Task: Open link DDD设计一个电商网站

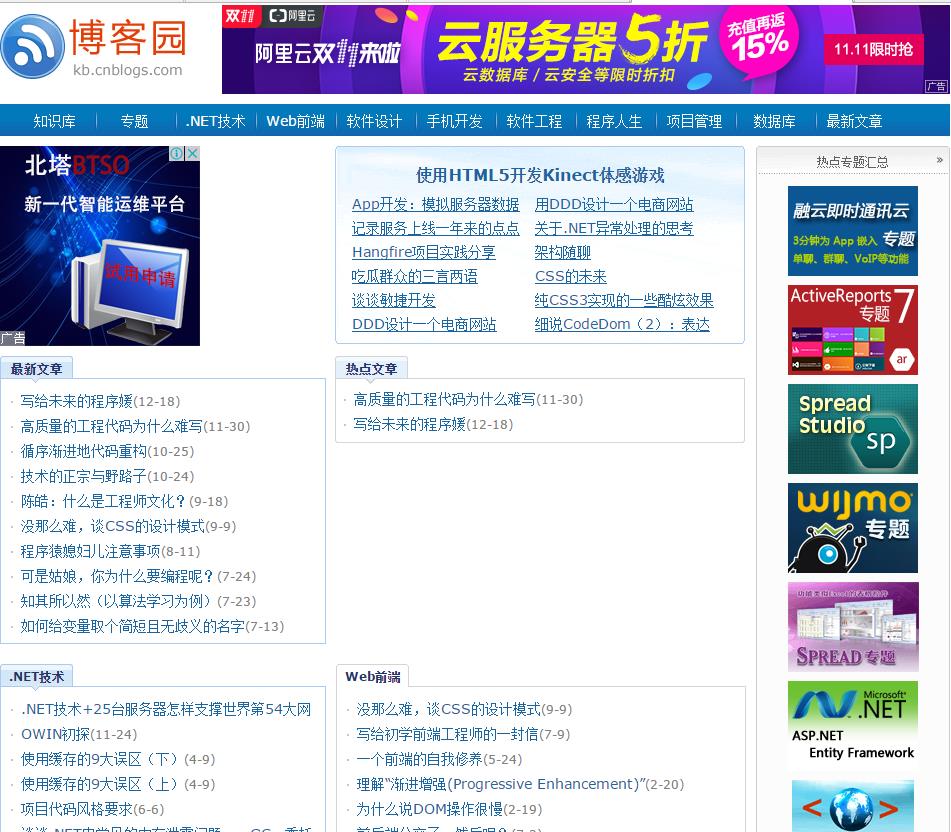Action: tap(425, 324)
